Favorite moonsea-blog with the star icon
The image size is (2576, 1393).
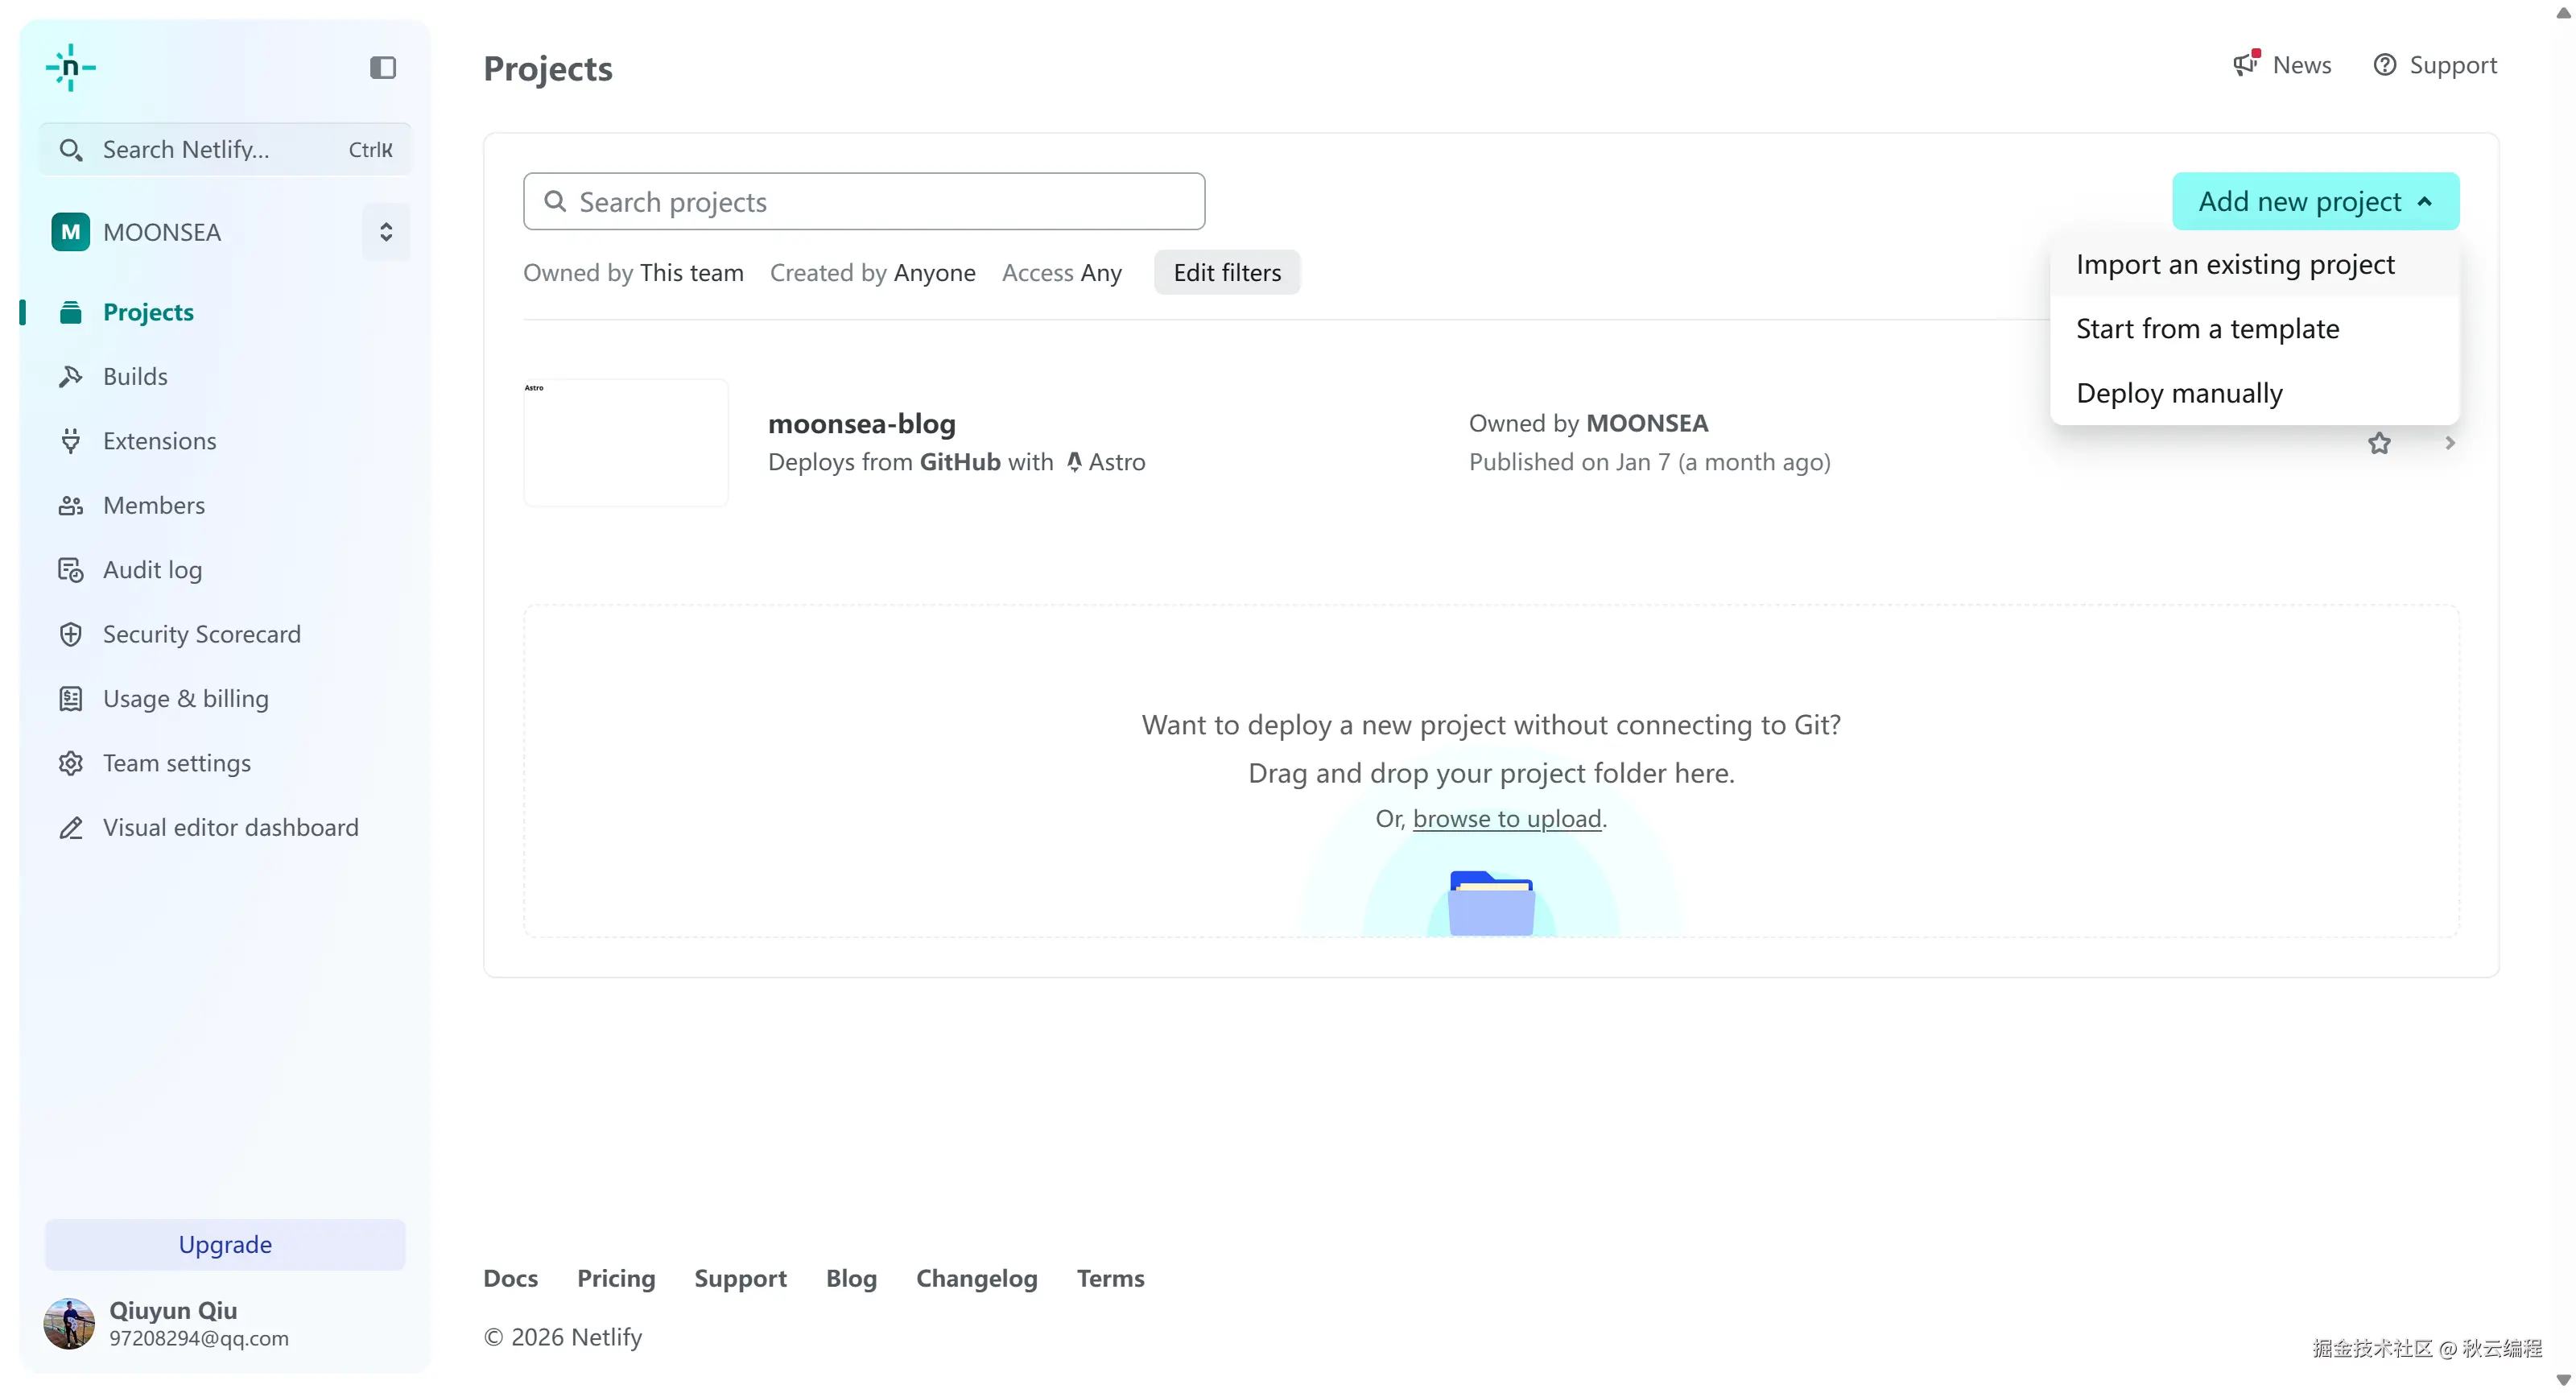tap(2379, 443)
